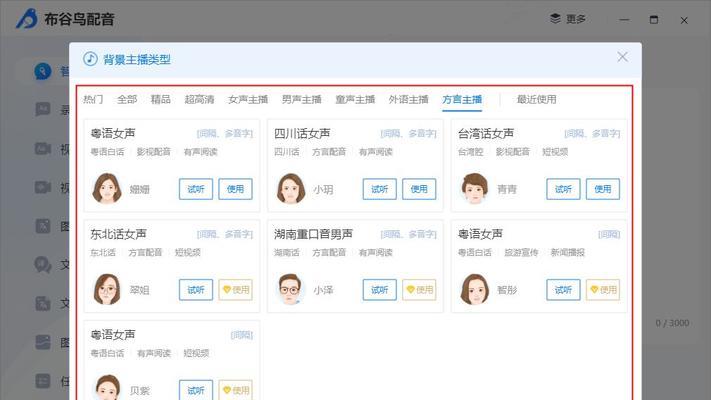Click VIP 使用 button for 翠姐
711x400 pixels.
coord(235,290)
